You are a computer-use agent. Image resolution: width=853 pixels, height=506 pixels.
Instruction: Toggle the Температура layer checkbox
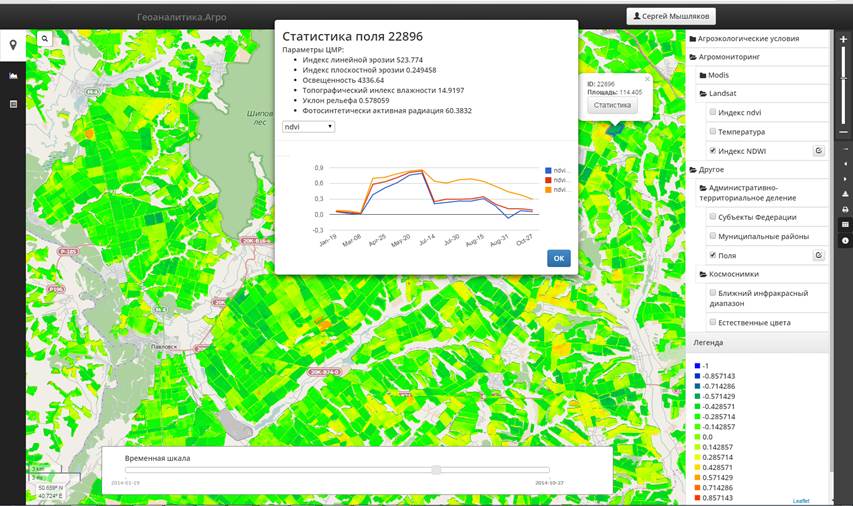coord(713,131)
